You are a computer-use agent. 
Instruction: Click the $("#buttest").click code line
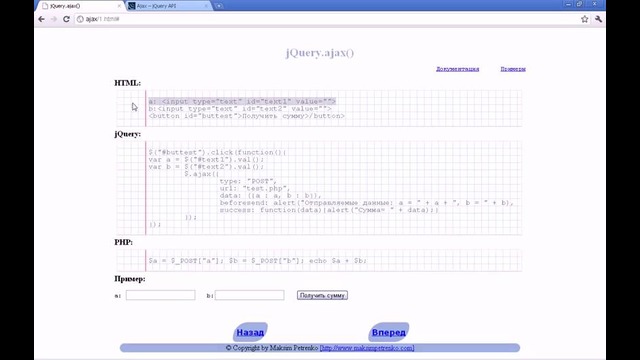[x=218, y=152]
